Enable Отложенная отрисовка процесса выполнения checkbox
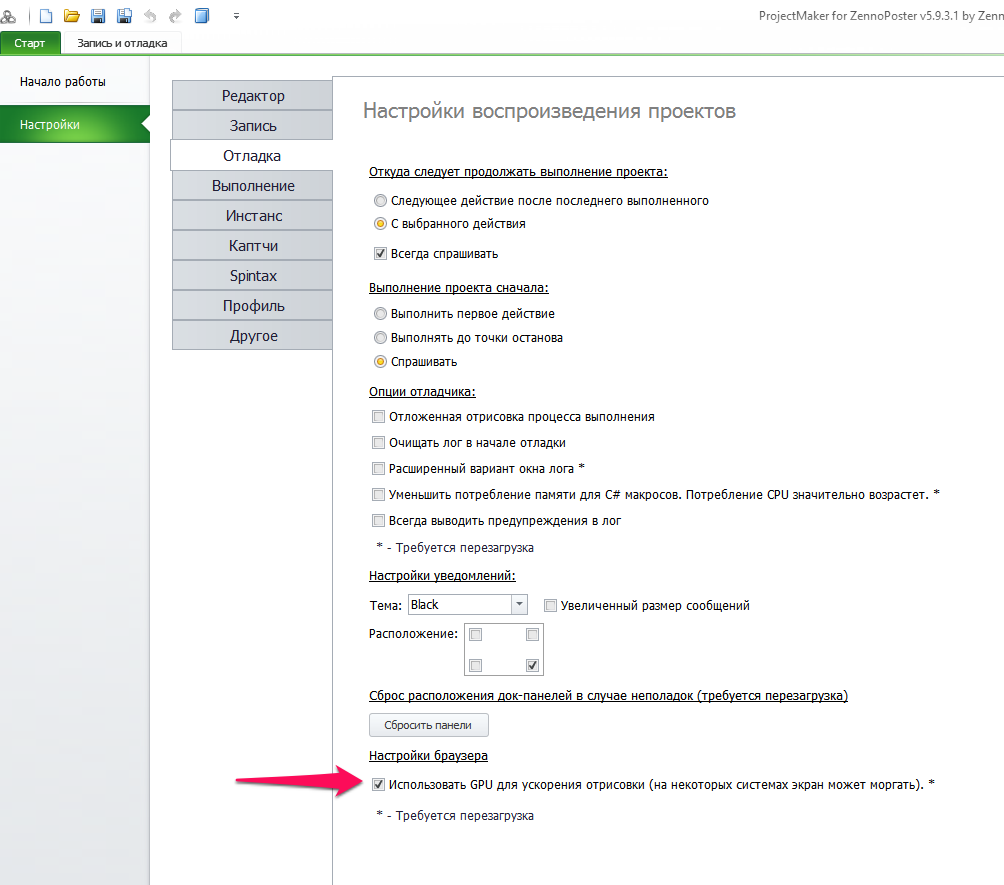The width and height of the screenshot is (1004, 885). (378, 417)
